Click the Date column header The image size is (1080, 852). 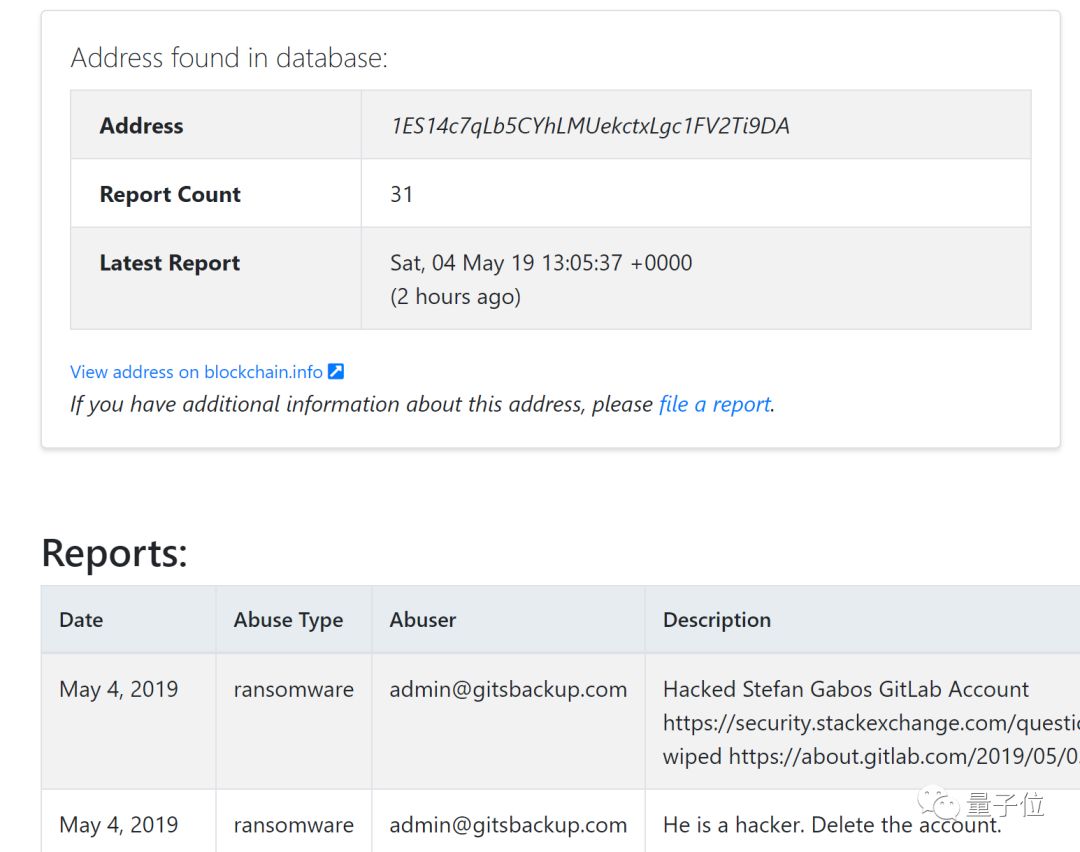tap(81, 620)
